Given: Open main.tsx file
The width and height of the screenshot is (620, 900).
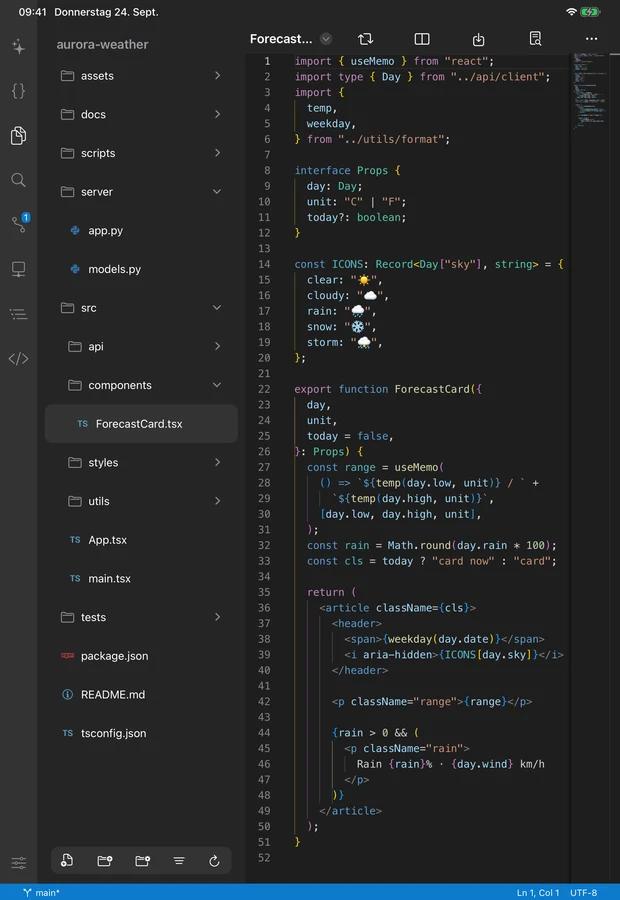Looking at the screenshot, I should 141,579.
